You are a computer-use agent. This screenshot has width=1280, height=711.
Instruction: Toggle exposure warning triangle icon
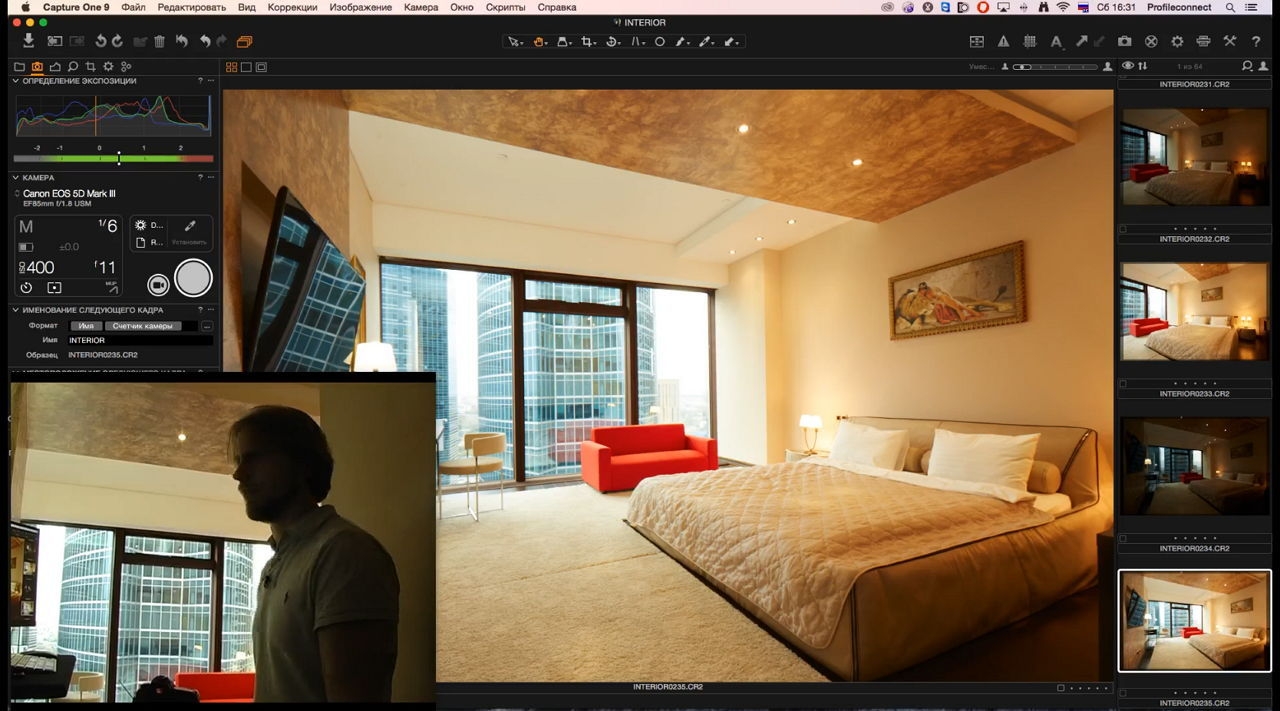1003,42
